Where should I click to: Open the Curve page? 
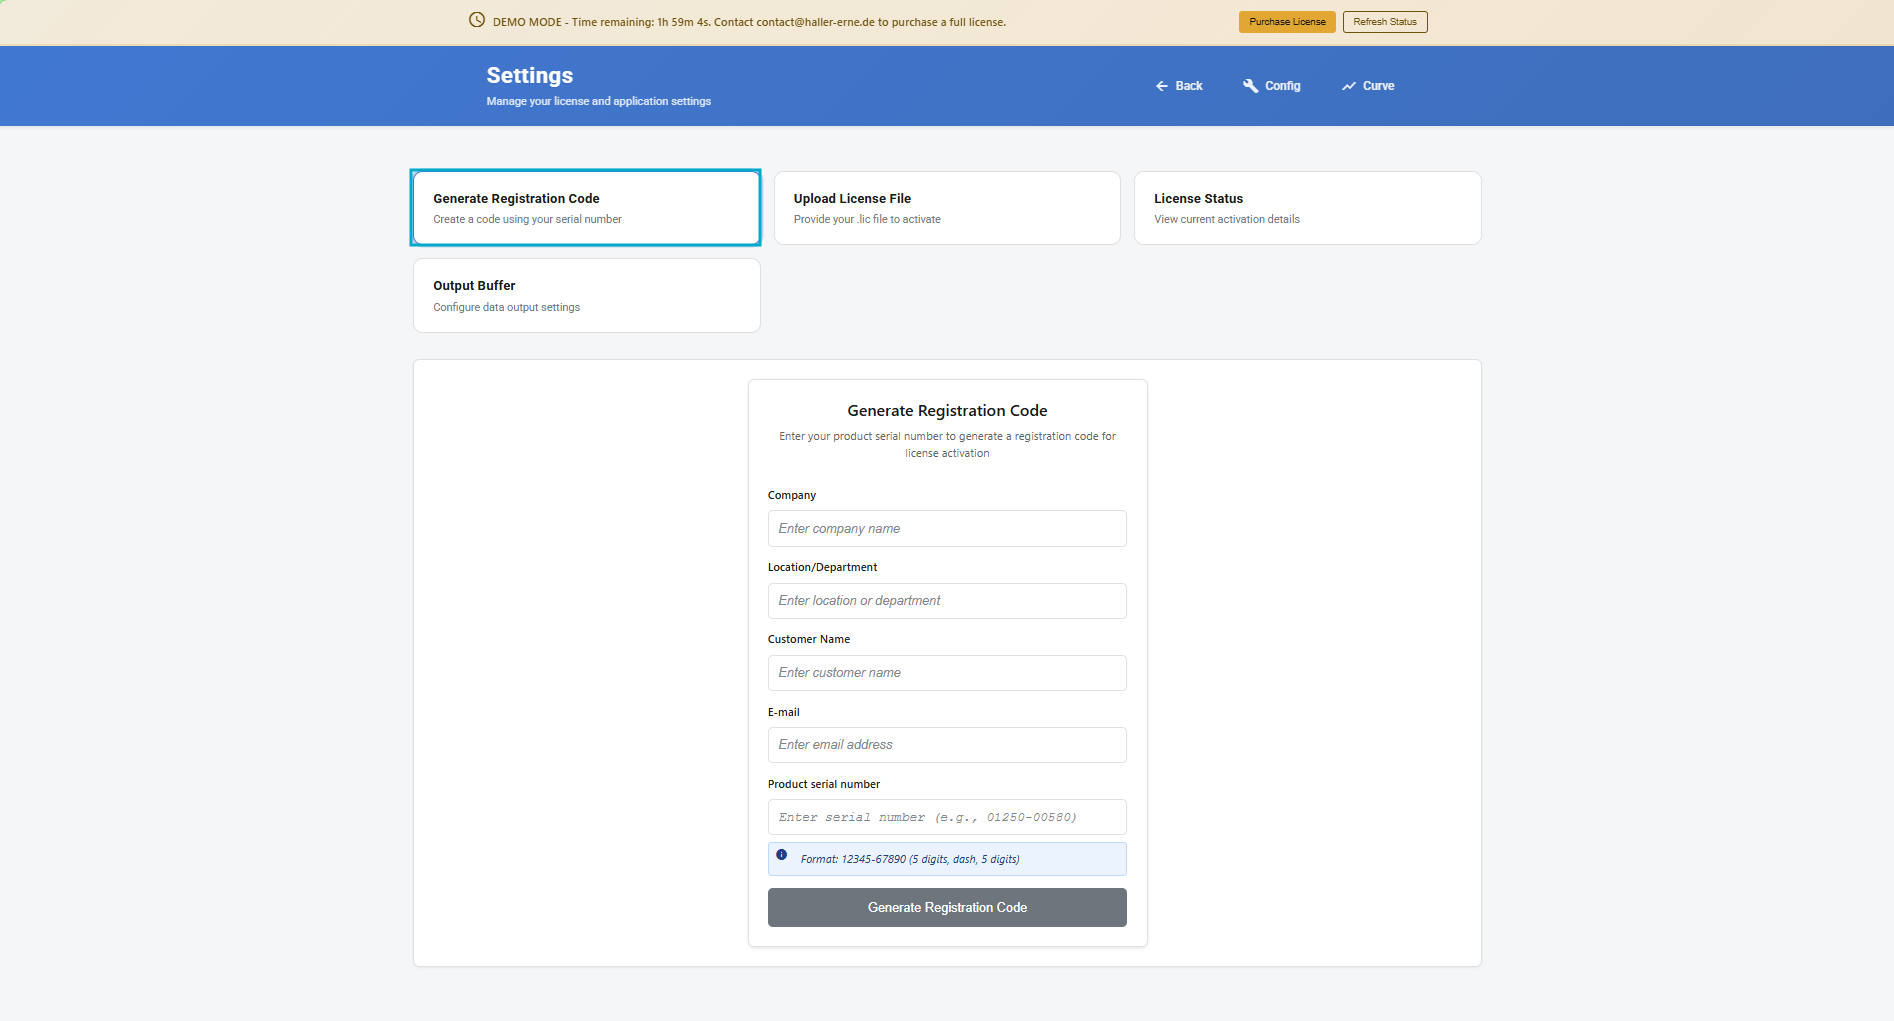(1368, 86)
